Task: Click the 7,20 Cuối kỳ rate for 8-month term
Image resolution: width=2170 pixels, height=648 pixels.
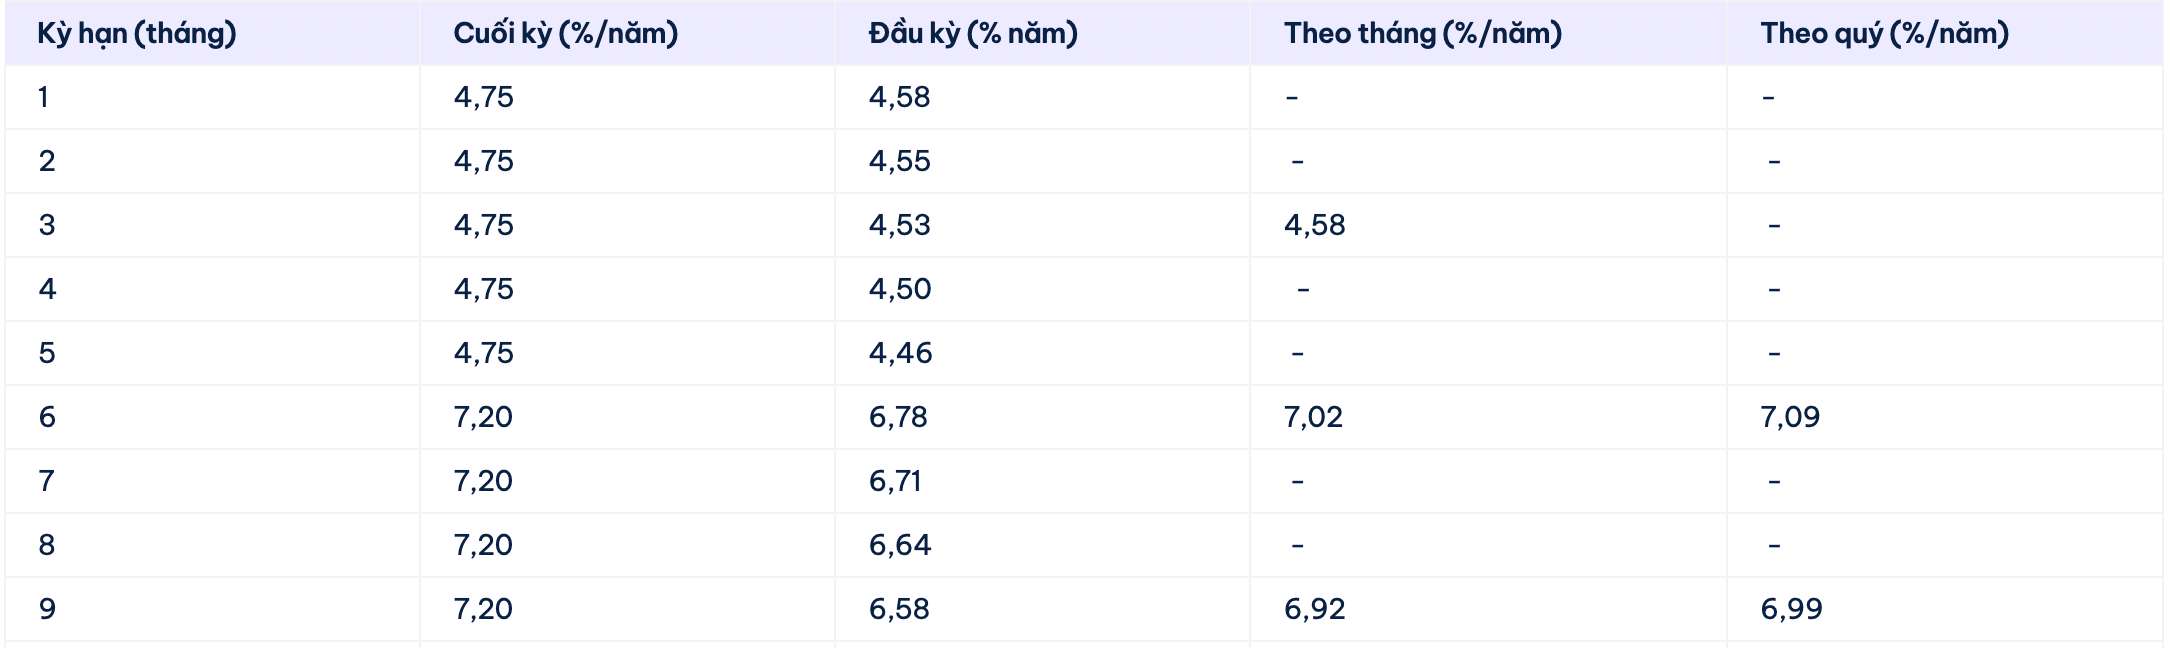Action: (x=483, y=545)
